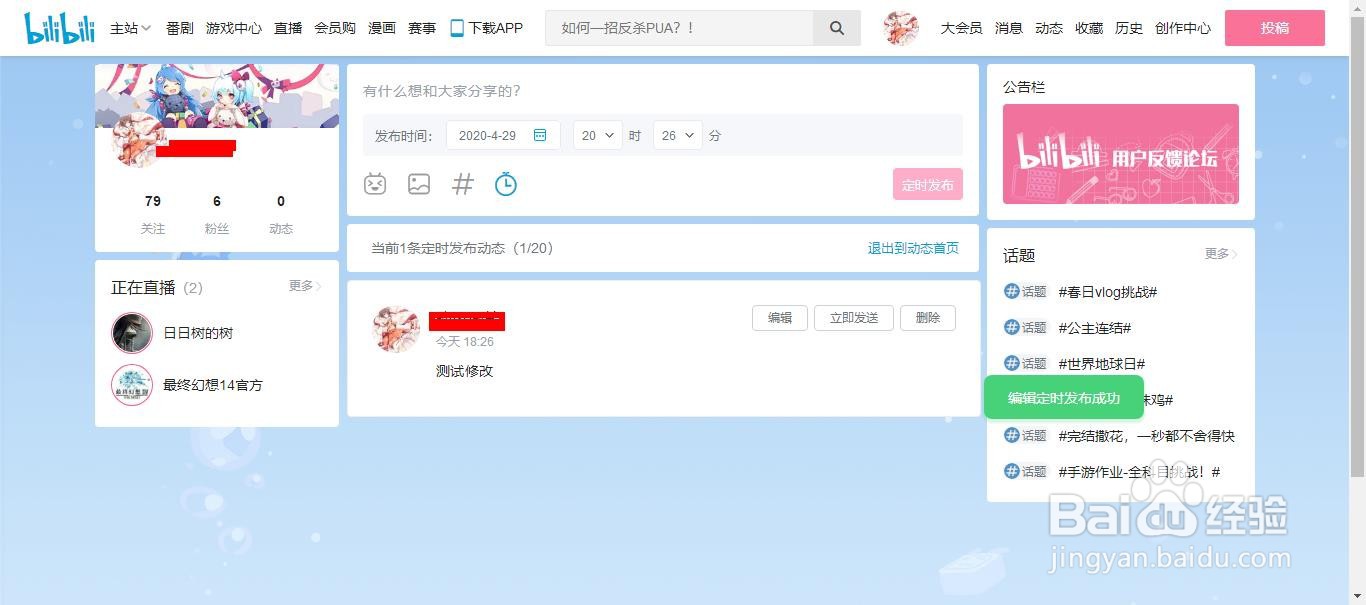The width and height of the screenshot is (1366, 605).
Task: Click the search magnifier icon
Action: point(836,28)
